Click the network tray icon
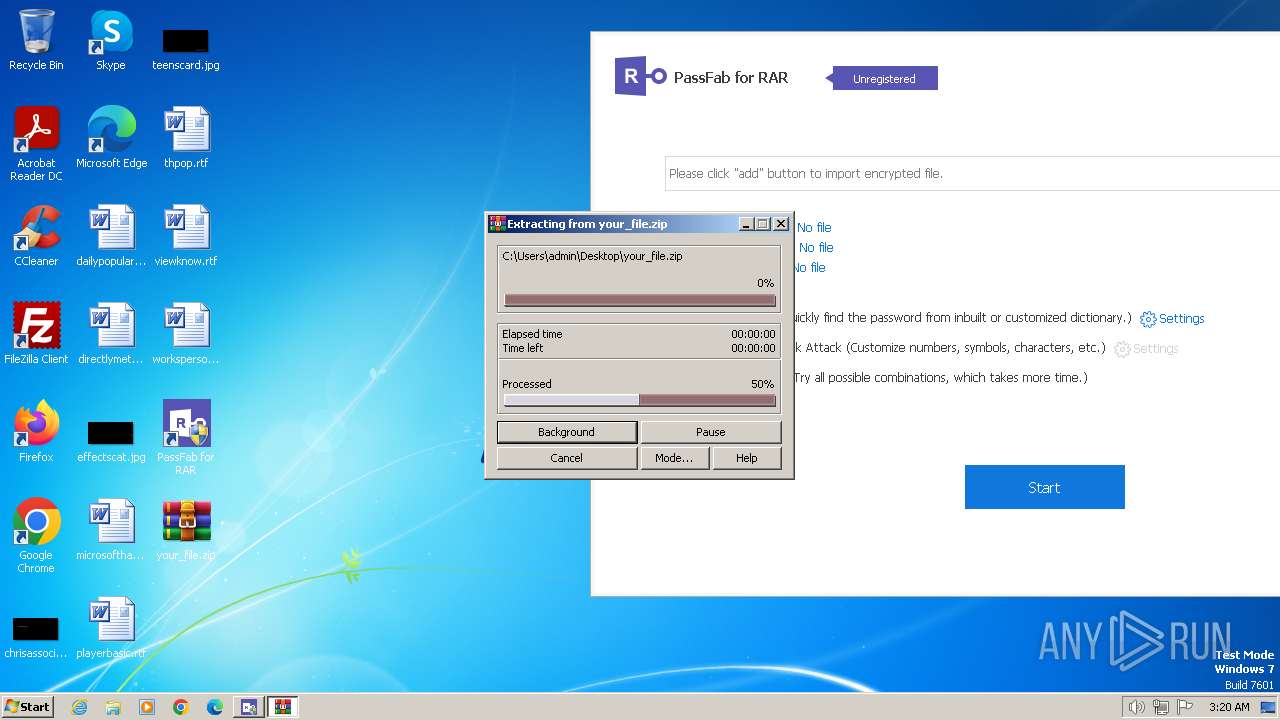This screenshot has height=720, width=1280. [1161, 707]
